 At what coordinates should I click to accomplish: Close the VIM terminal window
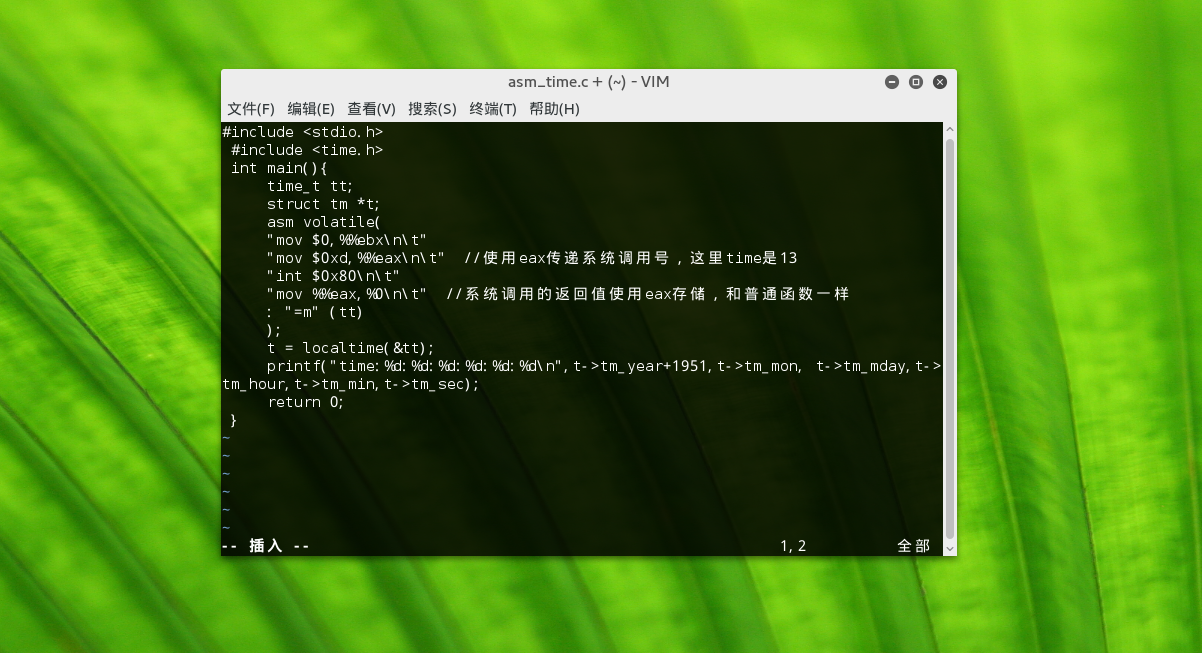(x=939, y=82)
